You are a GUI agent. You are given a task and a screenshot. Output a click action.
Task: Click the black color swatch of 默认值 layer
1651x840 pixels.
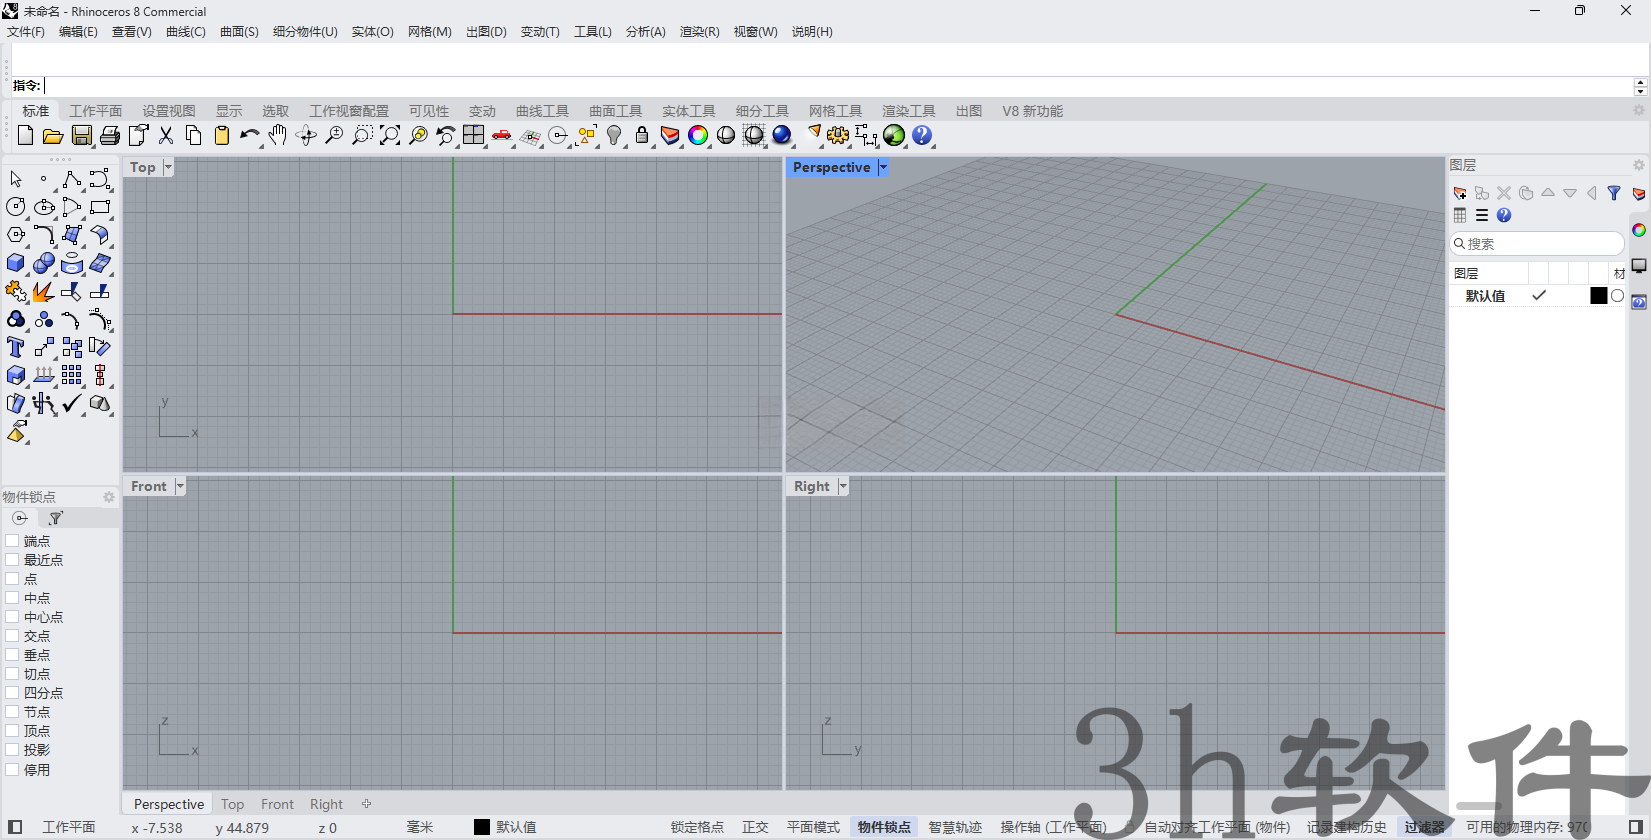pyautogui.click(x=1599, y=296)
